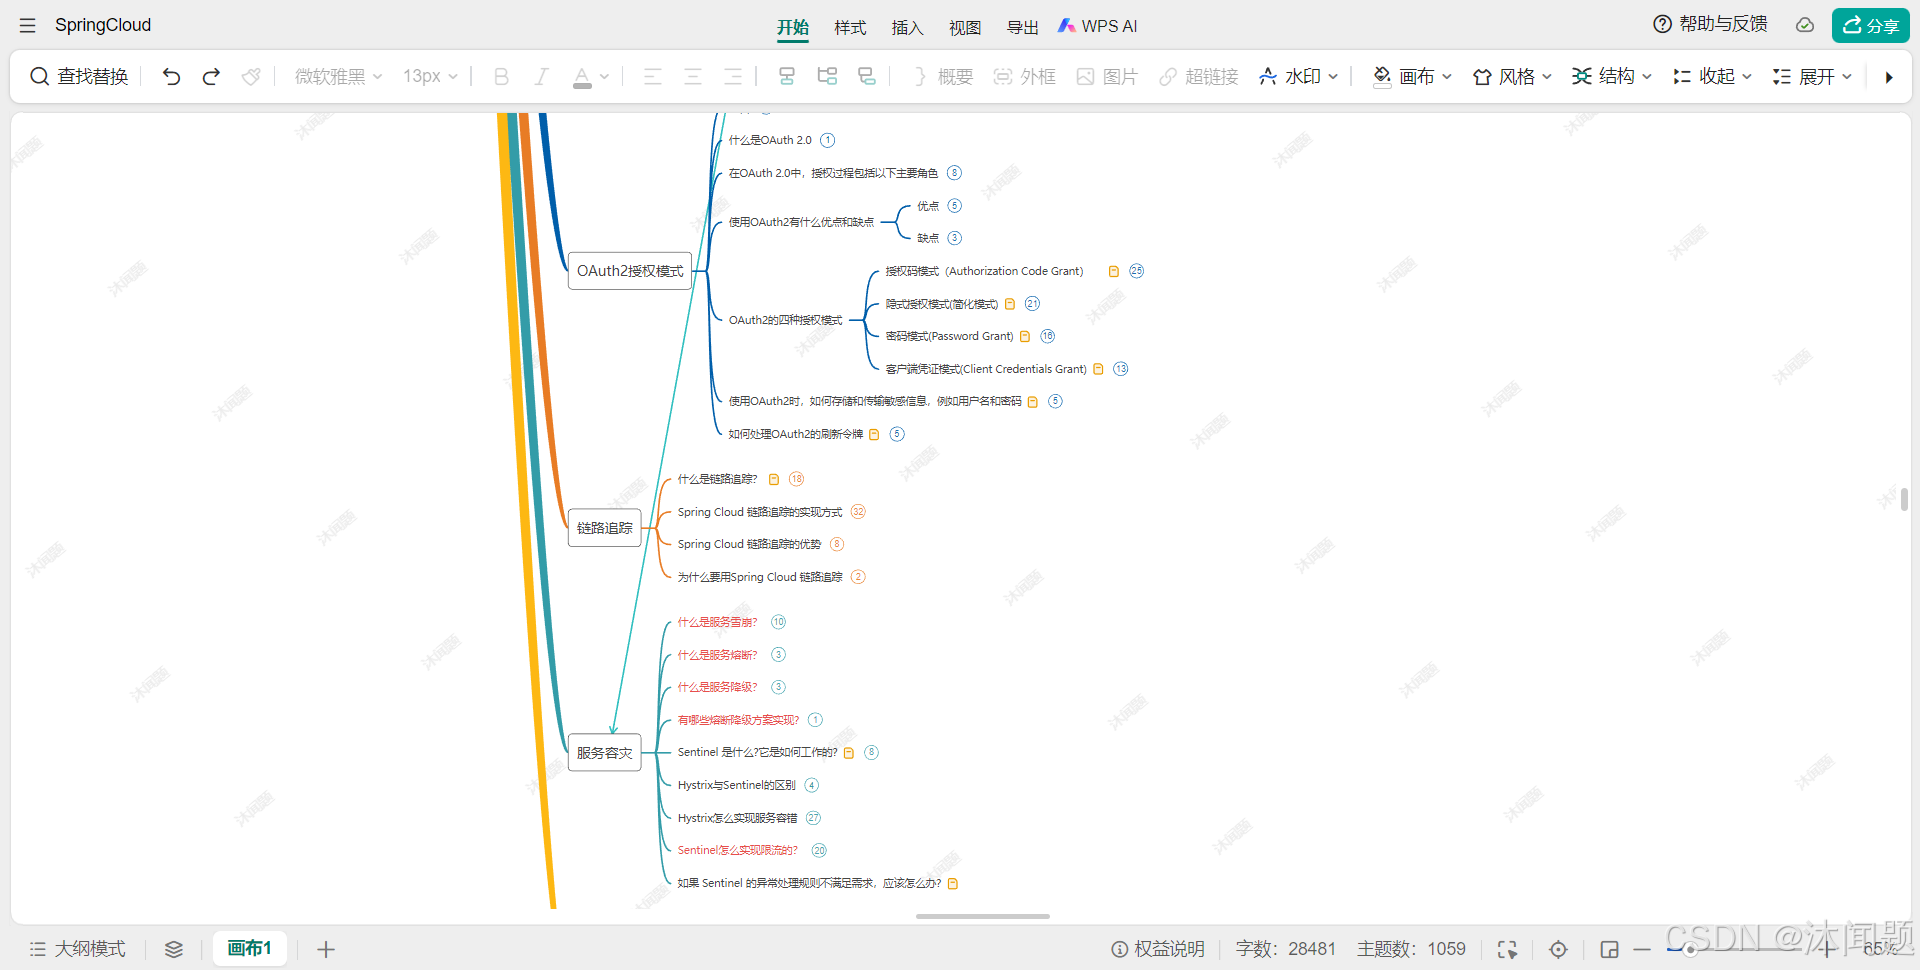Select the OAuth2授权模式 node
Screen dimensions: 1920x970
[630, 271]
